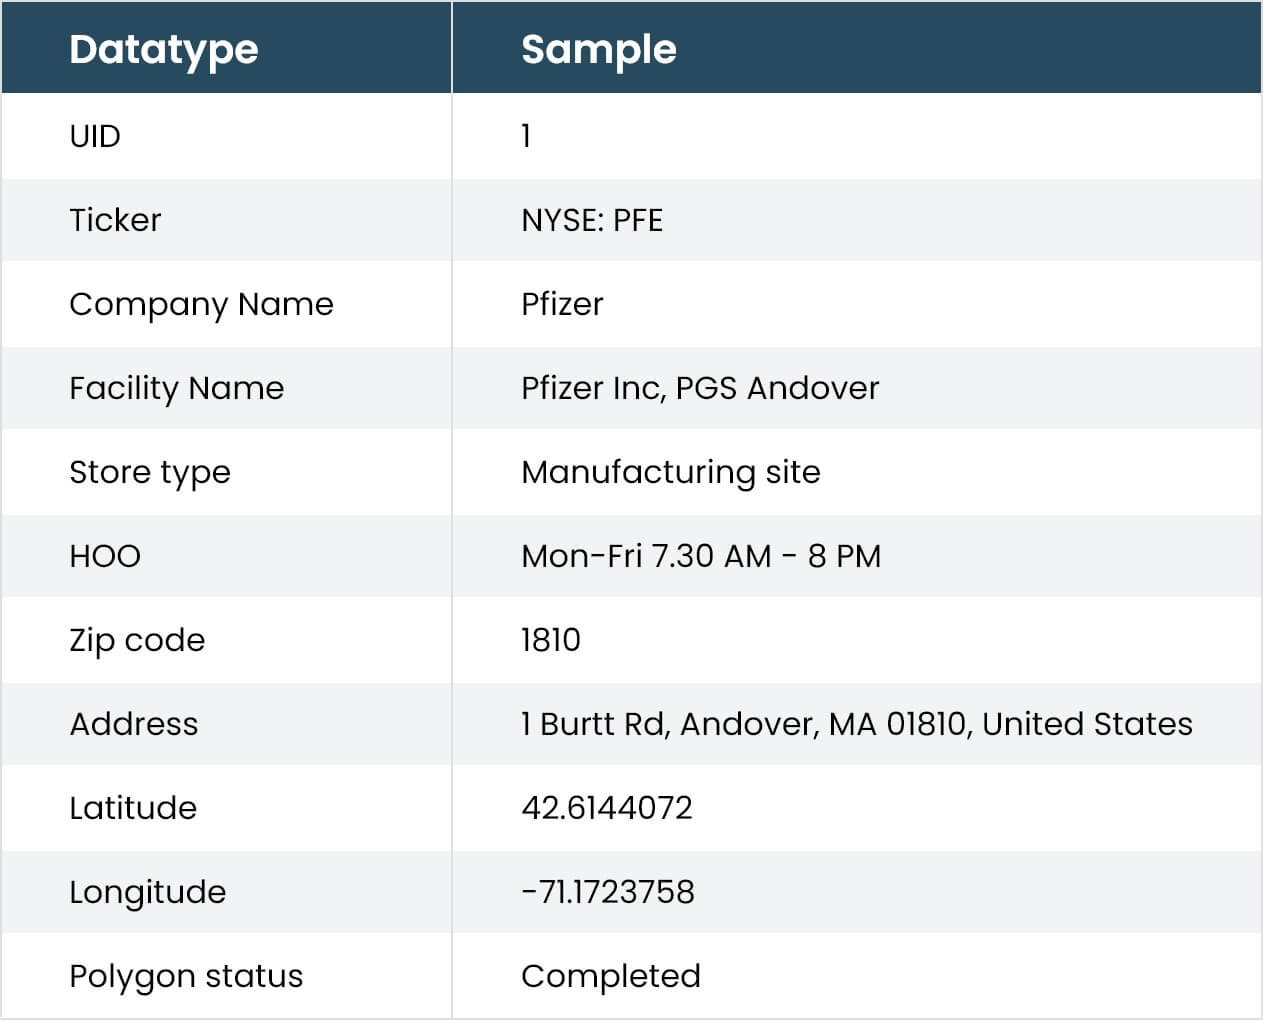Viewport: 1263px width, 1020px height.
Task: Click the Completed status value
Action: (611, 976)
